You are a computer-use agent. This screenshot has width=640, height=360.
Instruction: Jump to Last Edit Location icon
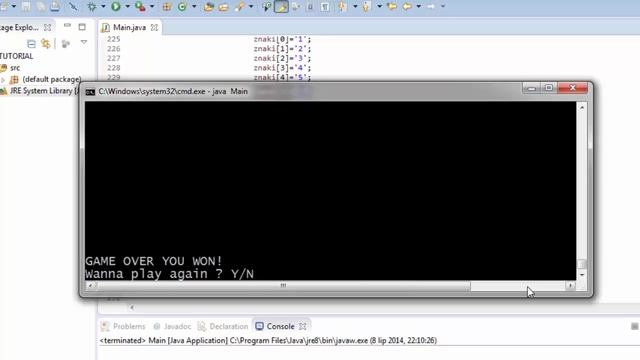(392, 6)
